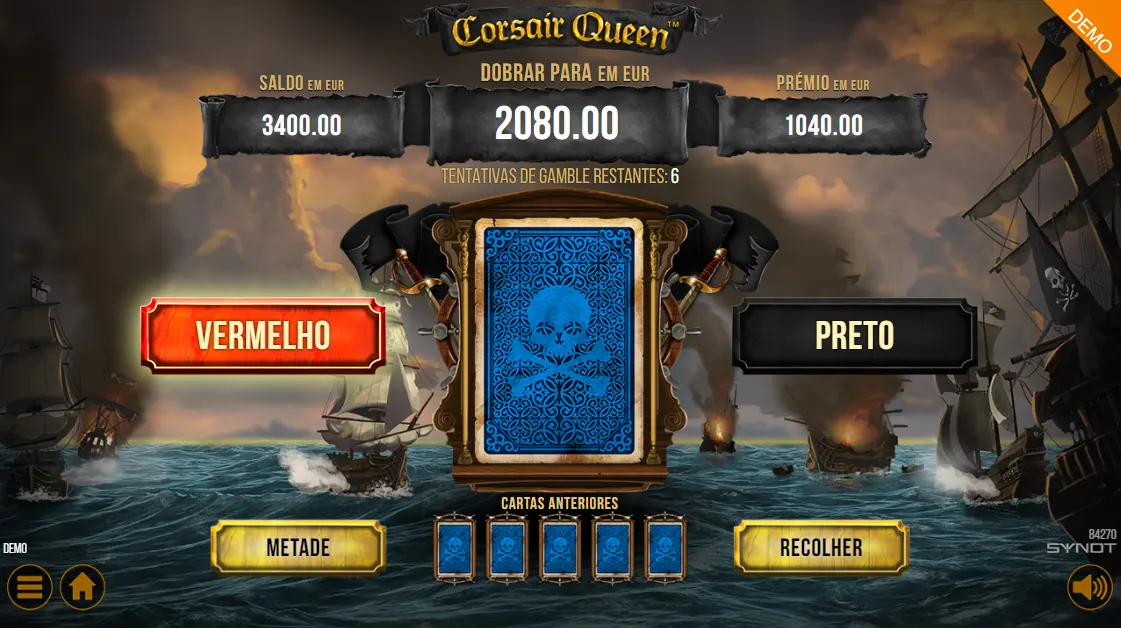This screenshot has width=1121, height=628.
Task: Select the fifth previous card thumbnail
Action: [665, 549]
